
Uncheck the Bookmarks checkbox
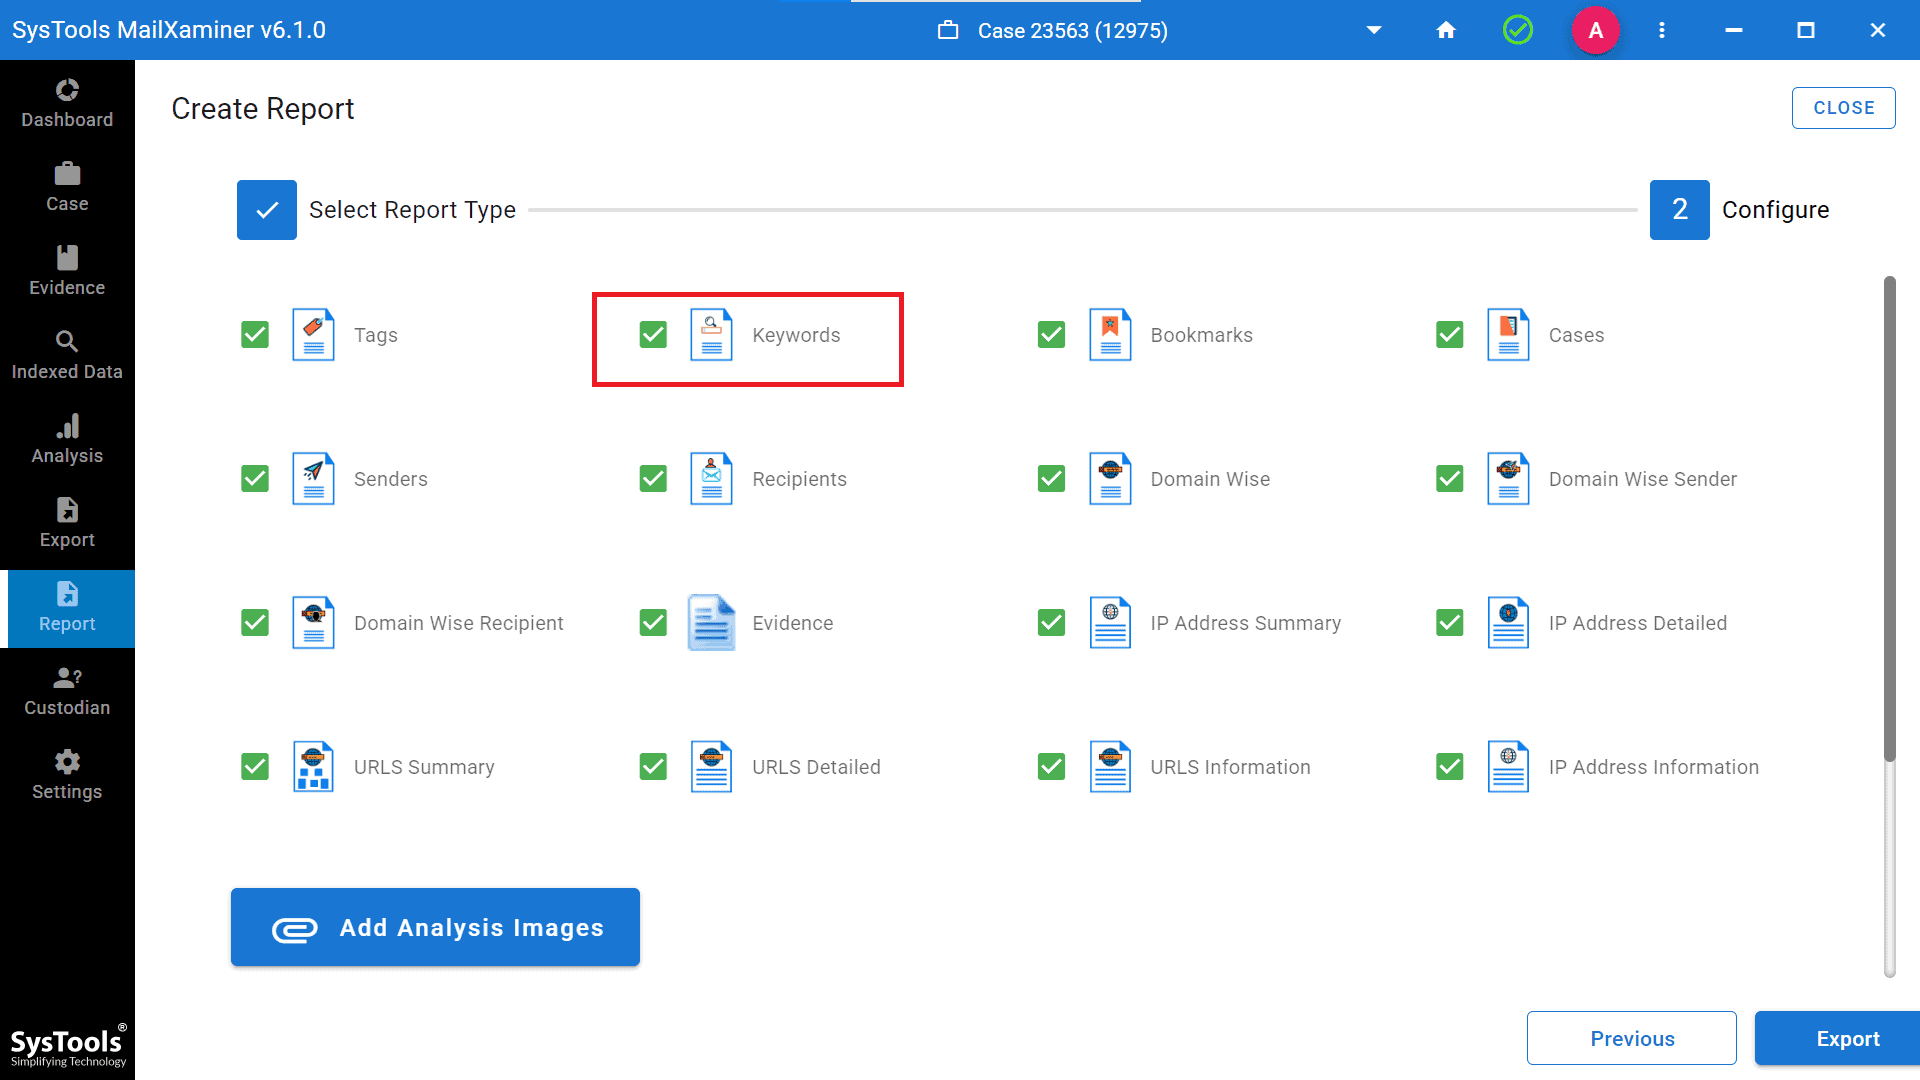coord(1051,334)
